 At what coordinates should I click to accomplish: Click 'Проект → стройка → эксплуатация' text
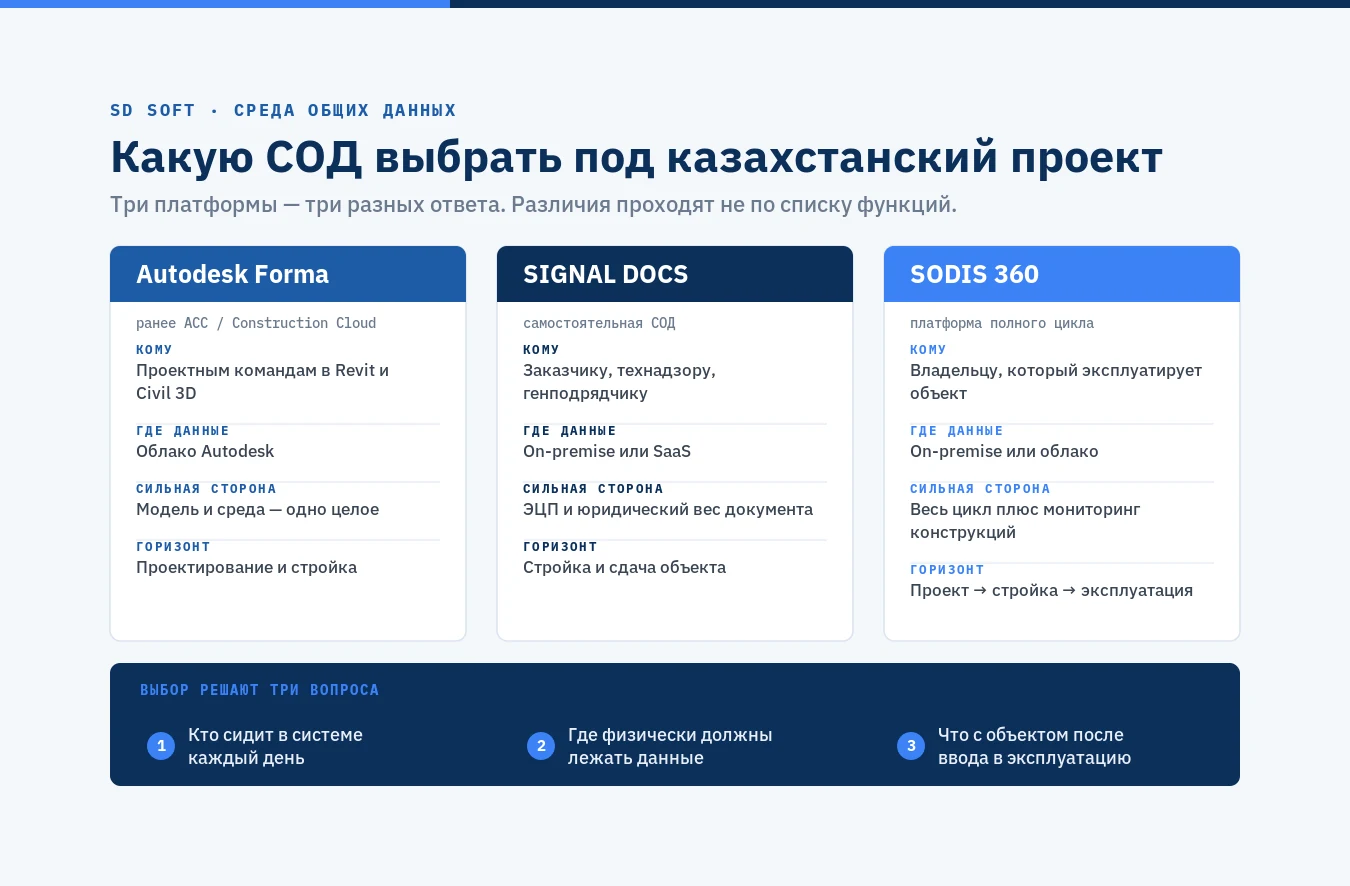[x=1051, y=590]
